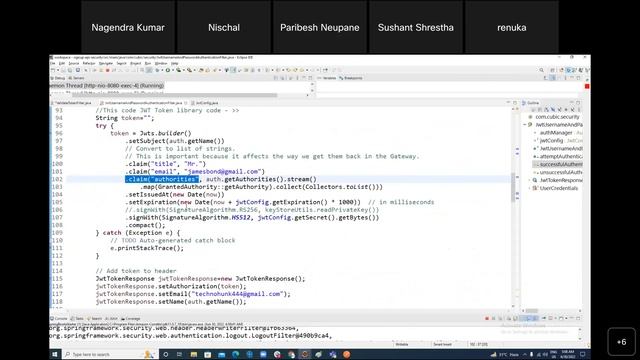640x360 pixels.
Task: Click the LogoutFilter@490b9ca4 console line
Action: coord(191,336)
